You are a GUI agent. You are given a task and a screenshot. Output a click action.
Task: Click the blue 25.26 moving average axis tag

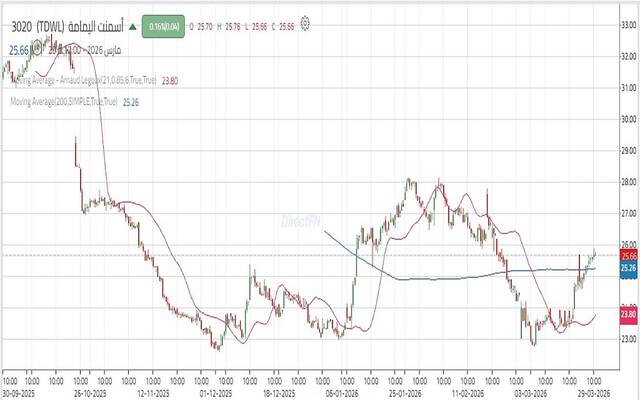click(629, 268)
